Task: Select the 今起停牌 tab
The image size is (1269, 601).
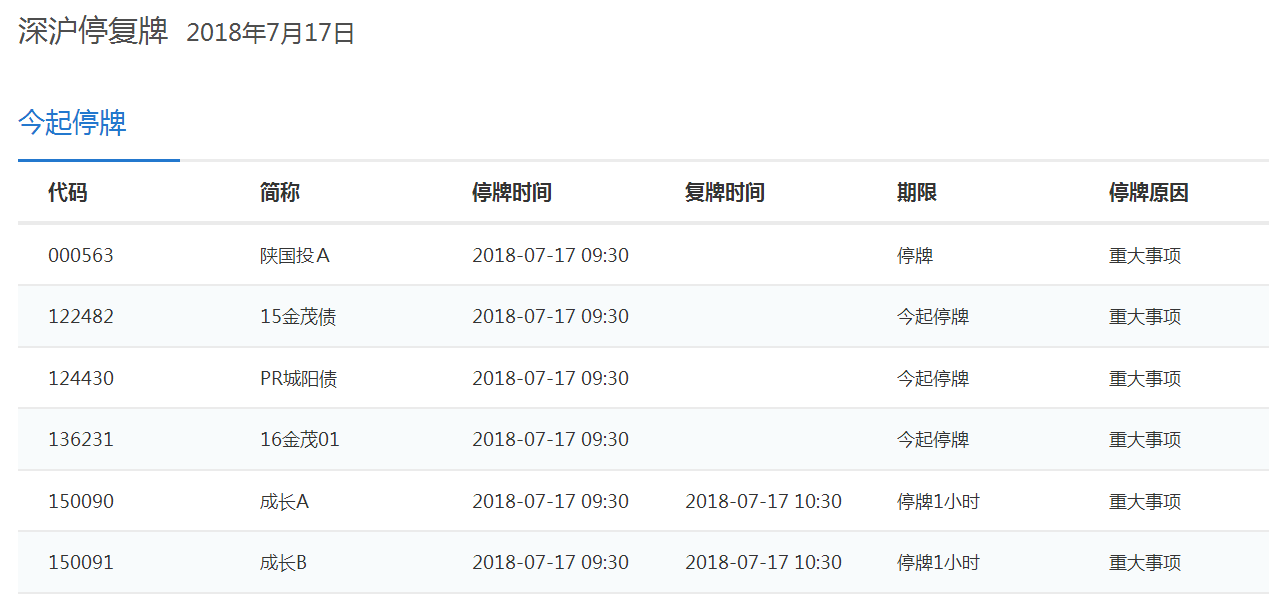Action: 72,124
